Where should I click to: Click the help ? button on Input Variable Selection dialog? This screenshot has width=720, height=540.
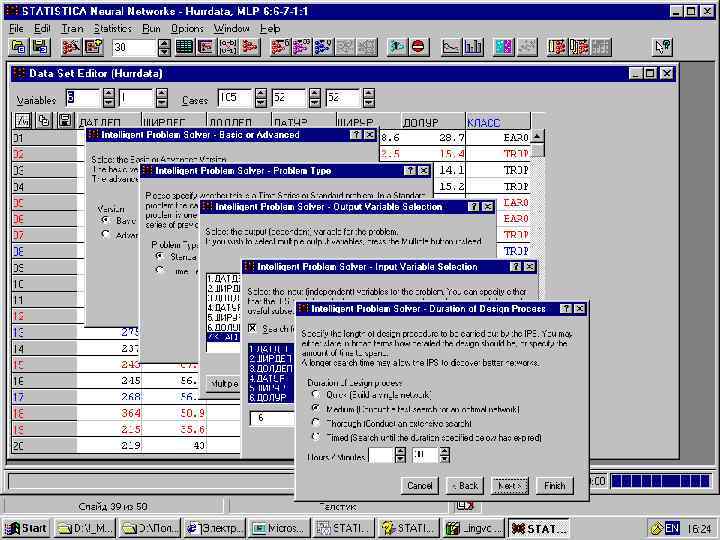(x=515, y=267)
